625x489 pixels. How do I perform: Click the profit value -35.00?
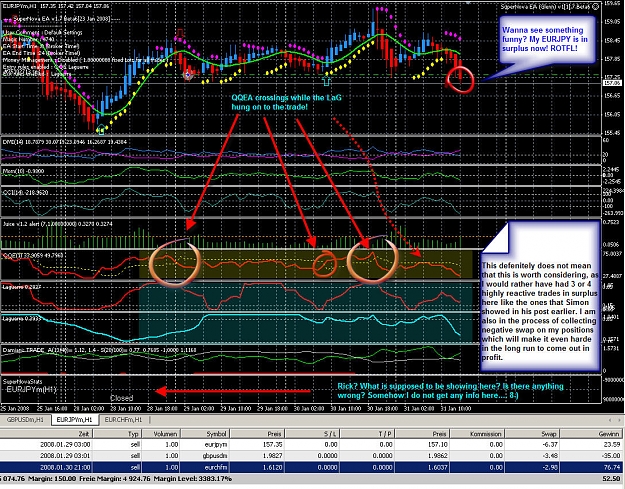coord(612,456)
